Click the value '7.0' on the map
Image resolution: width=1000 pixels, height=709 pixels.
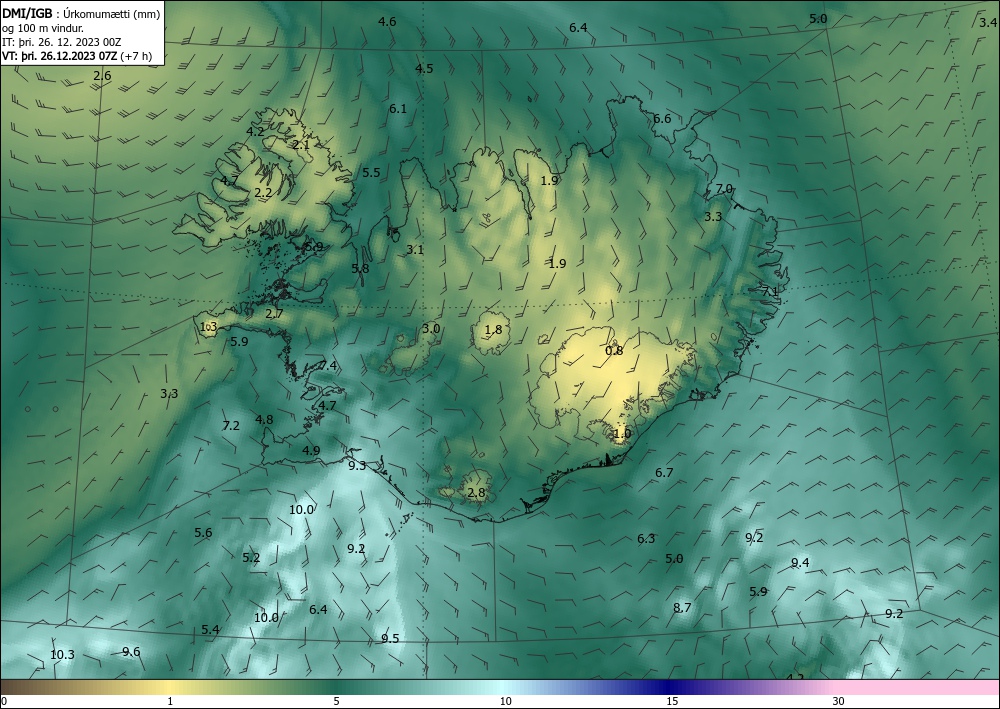click(x=724, y=189)
